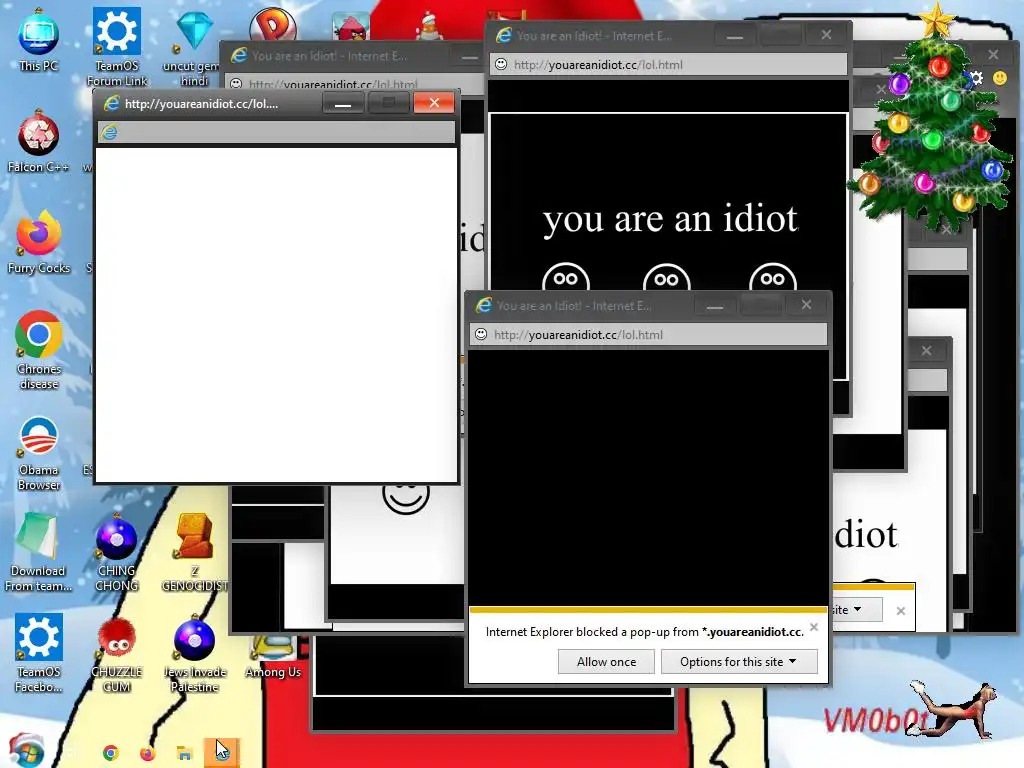Expand the partially hidden 'site' dropdown in the background window
This screenshot has width=1024, height=768.
(857, 609)
